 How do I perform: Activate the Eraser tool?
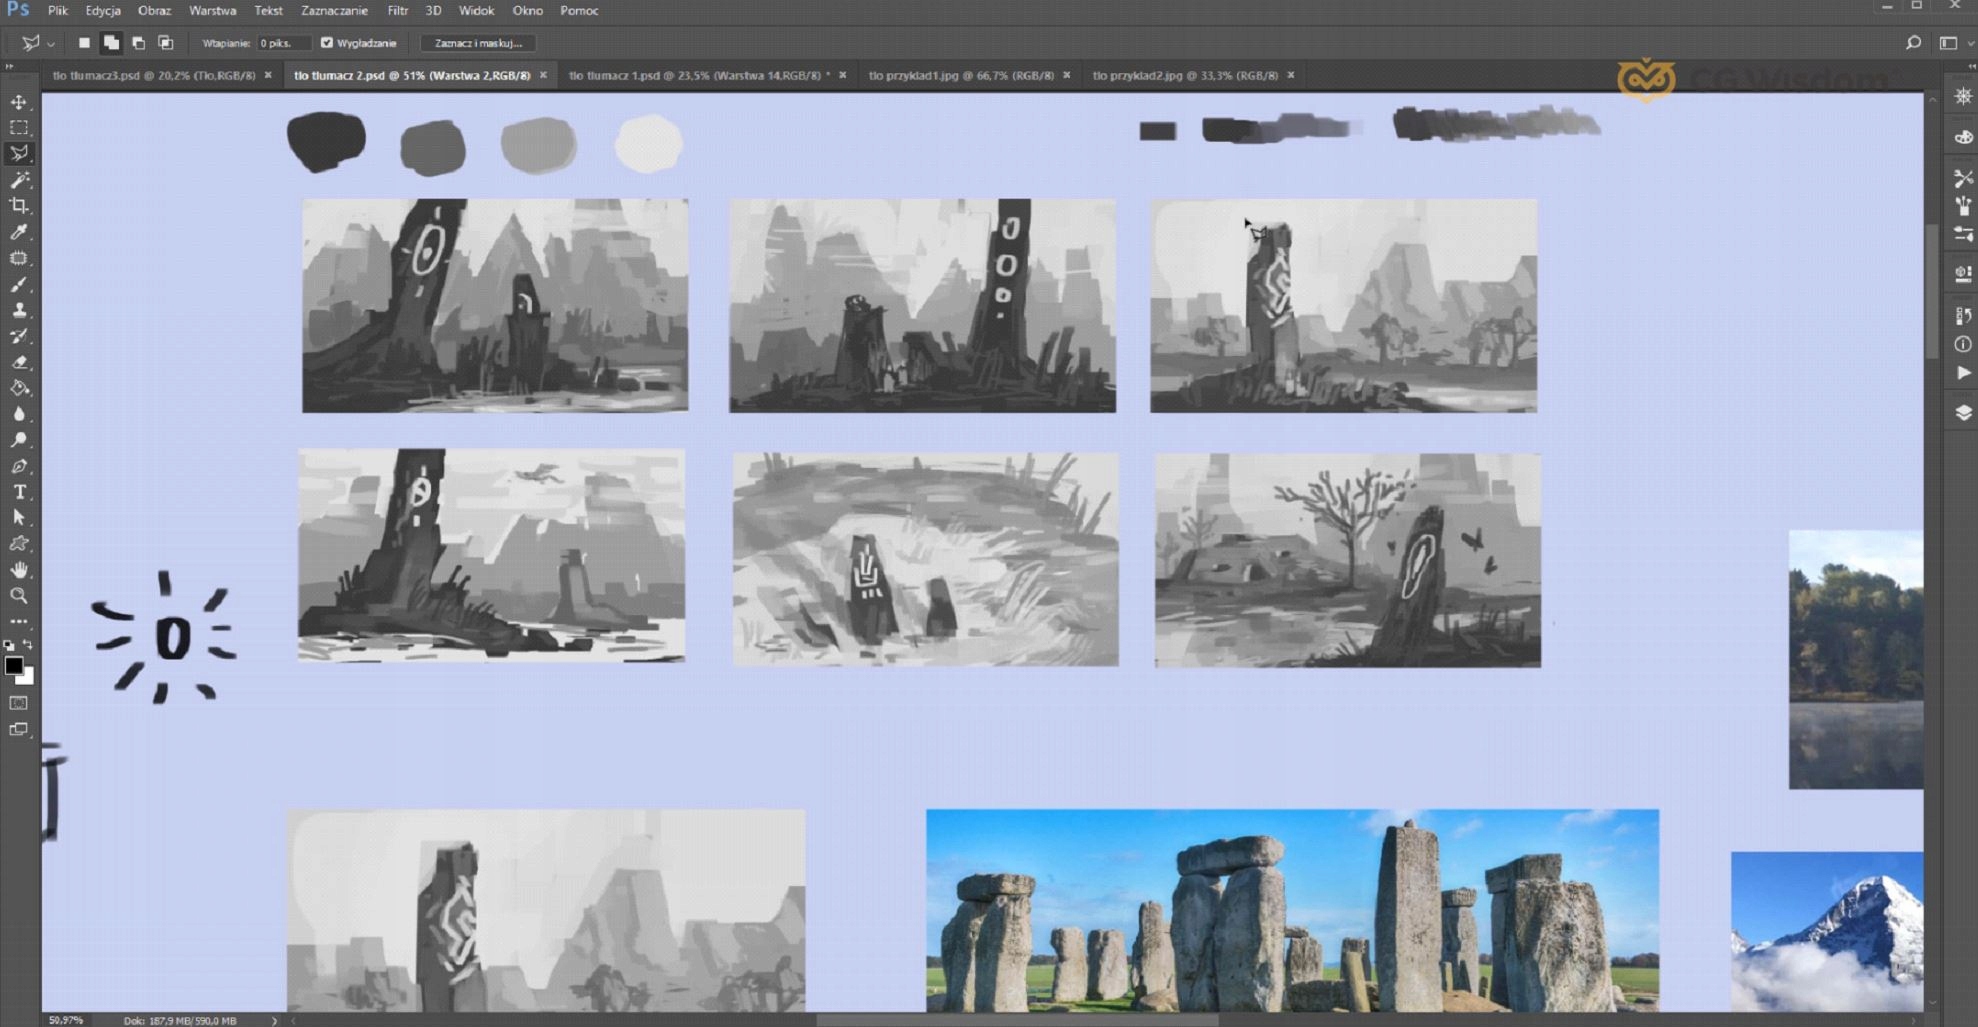(x=19, y=362)
